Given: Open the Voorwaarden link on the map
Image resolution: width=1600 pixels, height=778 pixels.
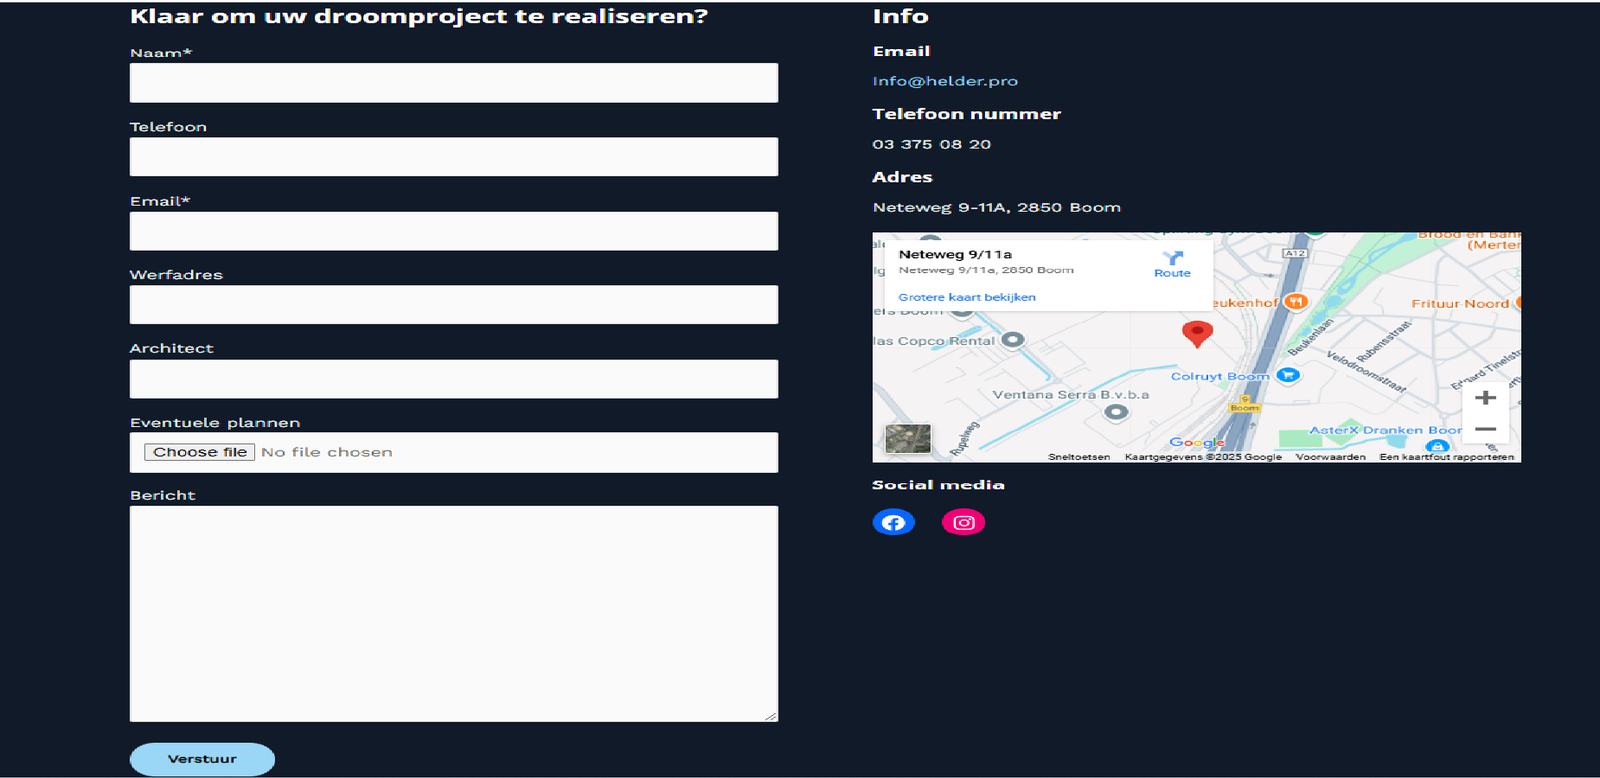Looking at the screenshot, I should [x=1330, y=457].
